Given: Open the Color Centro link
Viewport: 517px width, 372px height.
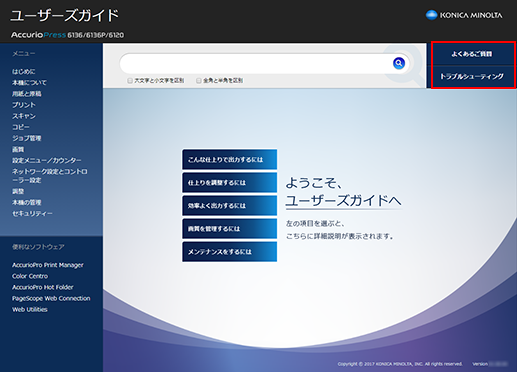Looking at the screenshot, I should (30, 276).
